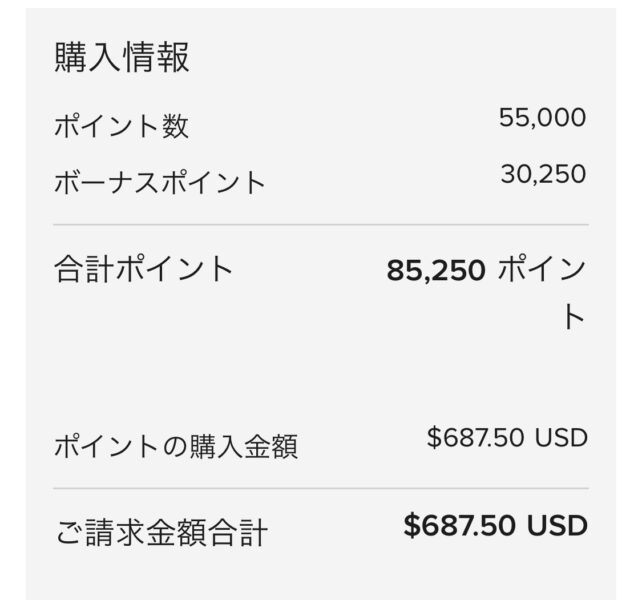Click the dollar sign in bold total
The height and width of the screenshot is (600, 642).
coord(411,526)
